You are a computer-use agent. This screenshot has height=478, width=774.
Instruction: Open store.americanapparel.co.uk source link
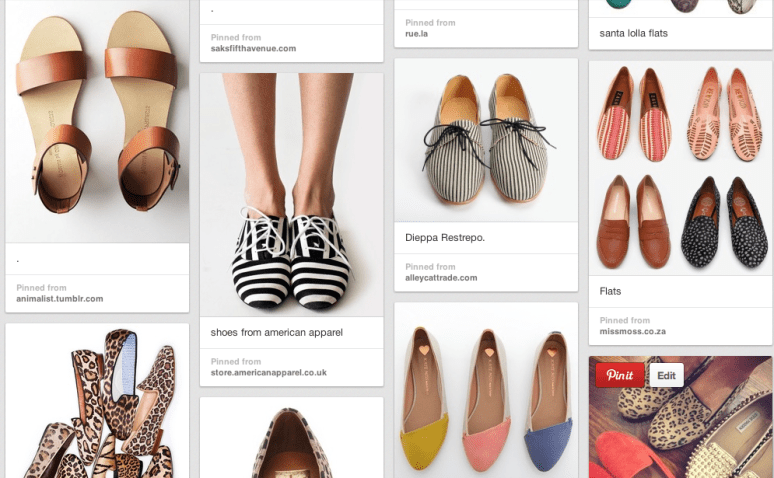coord(269,373)
